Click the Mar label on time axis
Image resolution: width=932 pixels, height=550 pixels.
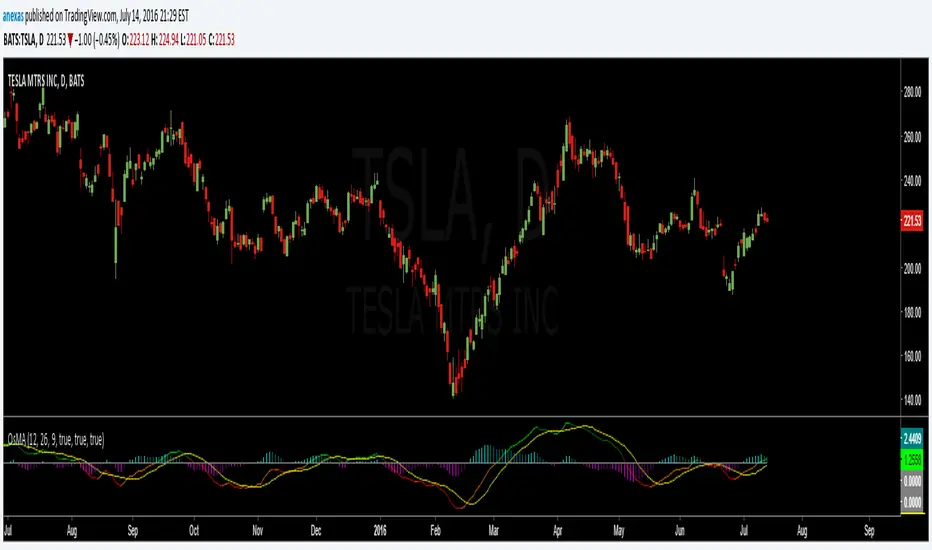coord(493,530)
